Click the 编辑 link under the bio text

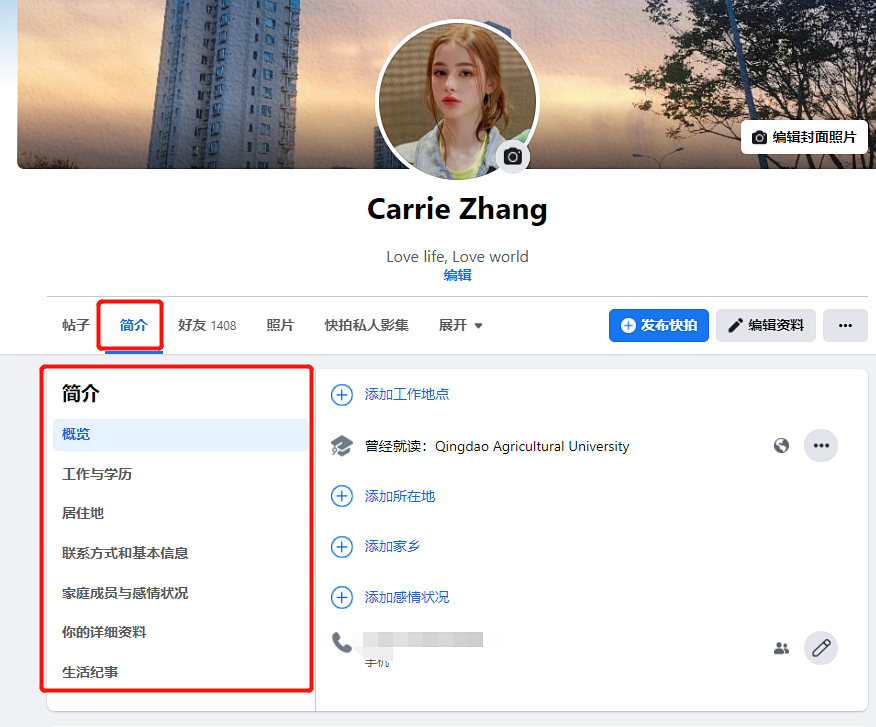(457, 274)
